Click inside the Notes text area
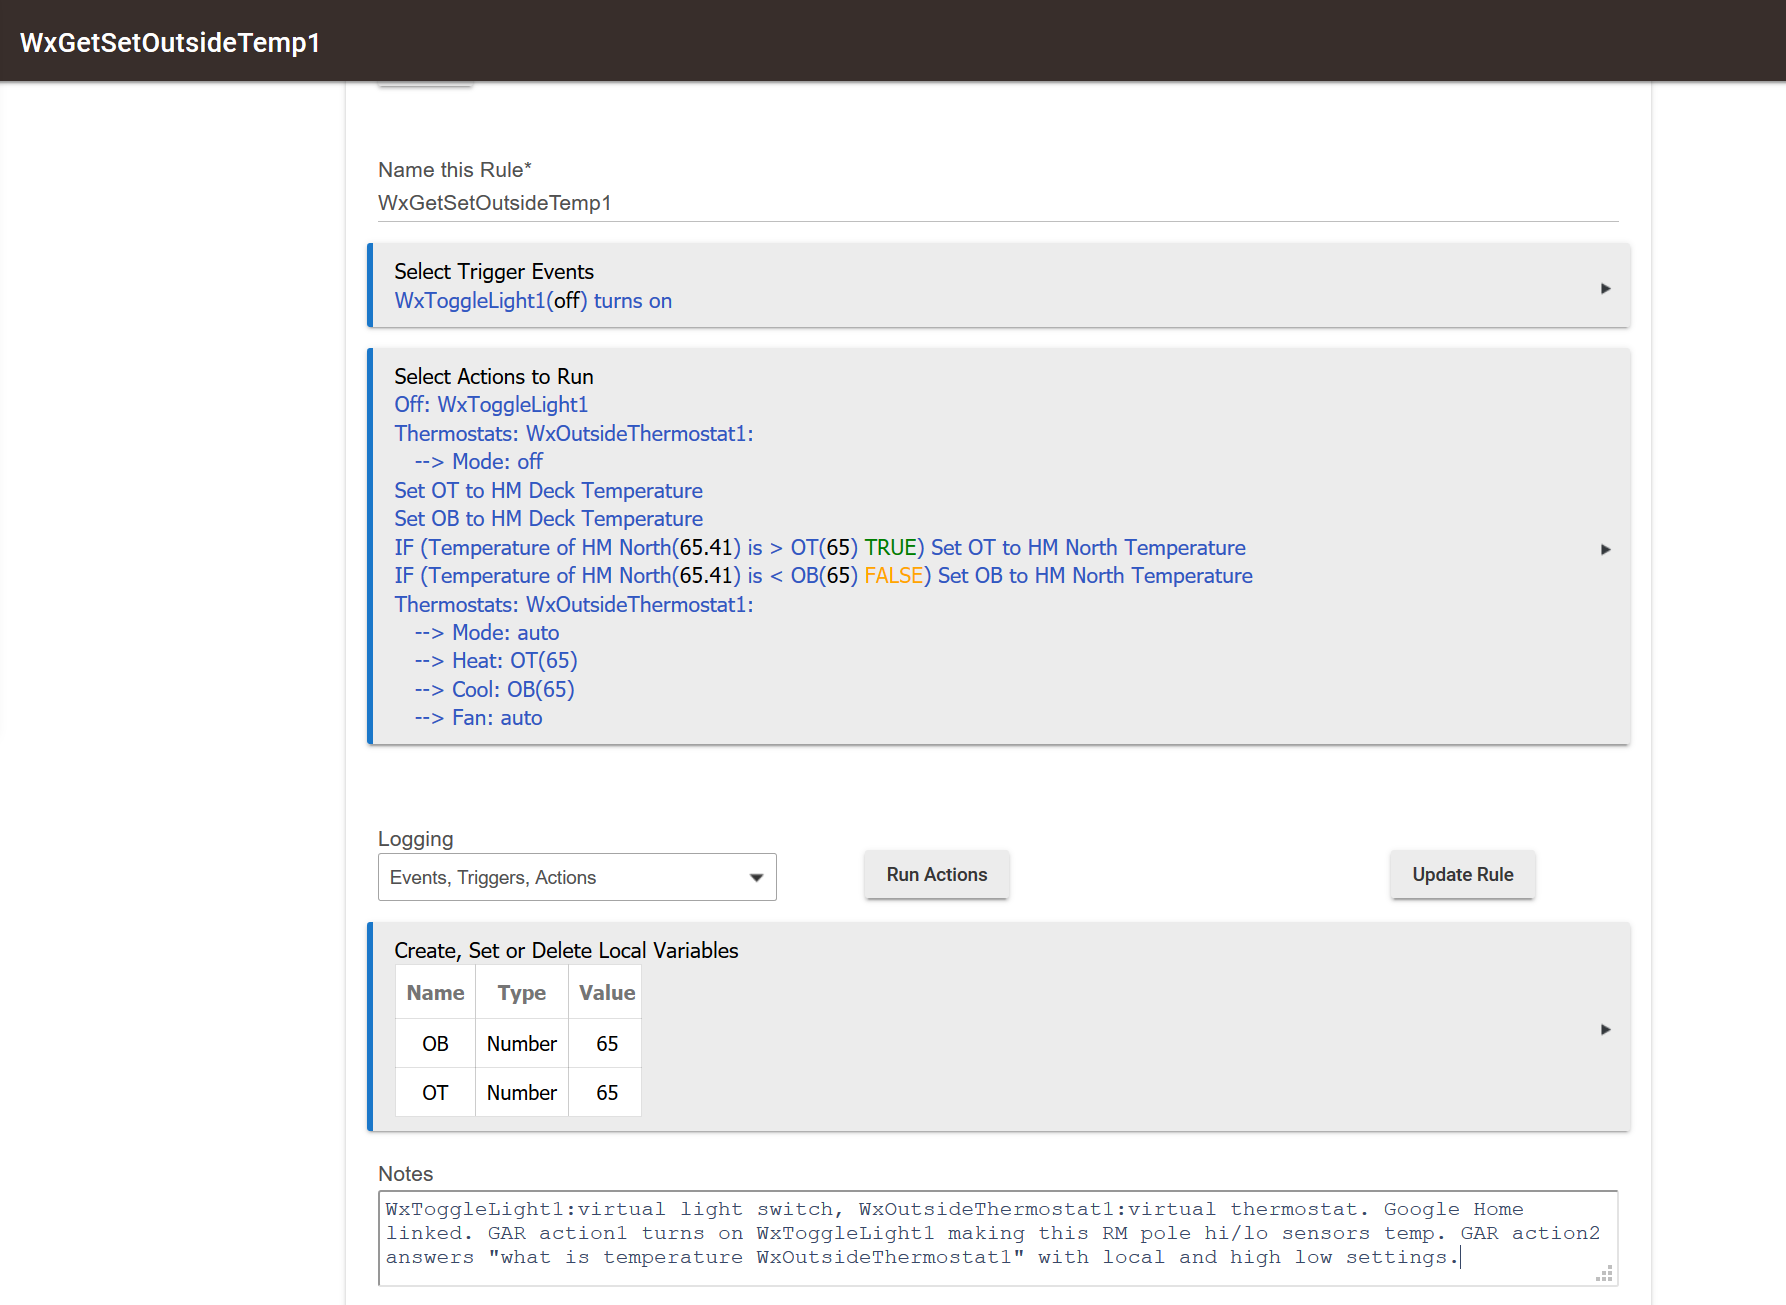The height and width of the screenshot is (1305, 1786). pos(998,1238)
